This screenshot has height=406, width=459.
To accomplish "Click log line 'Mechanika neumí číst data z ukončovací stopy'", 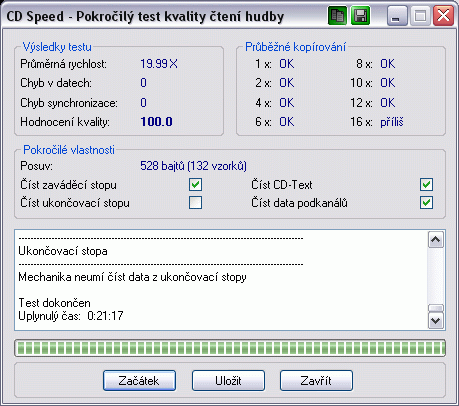I will coord(132,277).
